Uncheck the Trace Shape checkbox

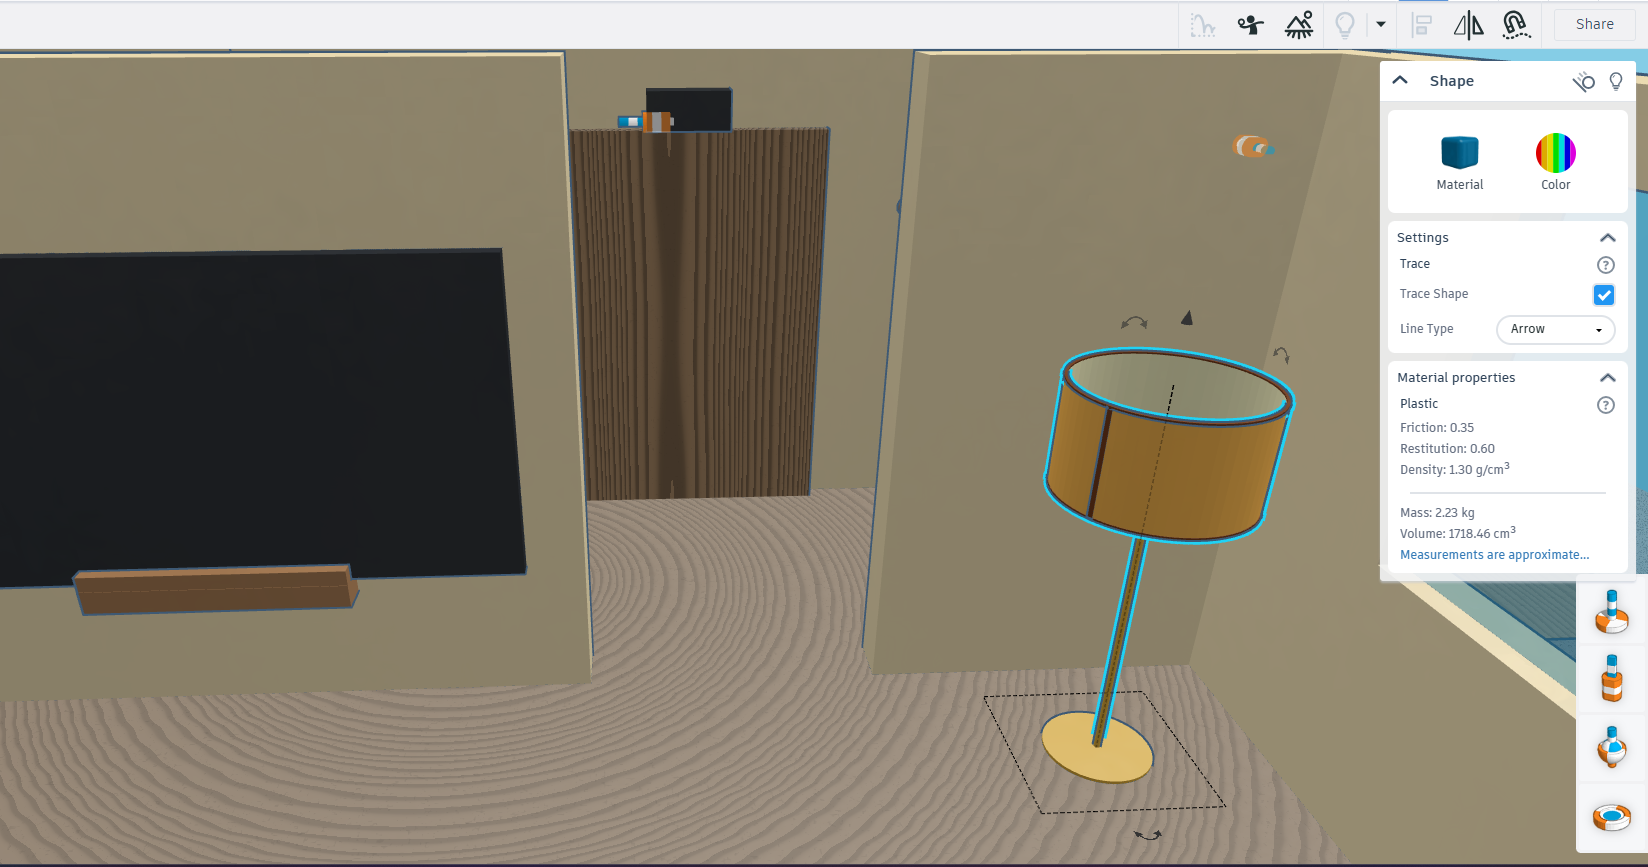click(1604, 295)
